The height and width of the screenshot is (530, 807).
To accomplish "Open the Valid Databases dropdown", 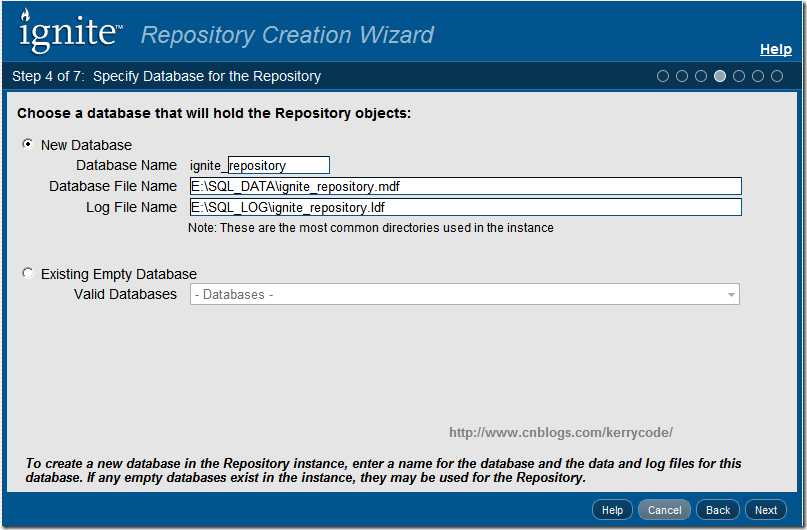I will tap(465, 294).
